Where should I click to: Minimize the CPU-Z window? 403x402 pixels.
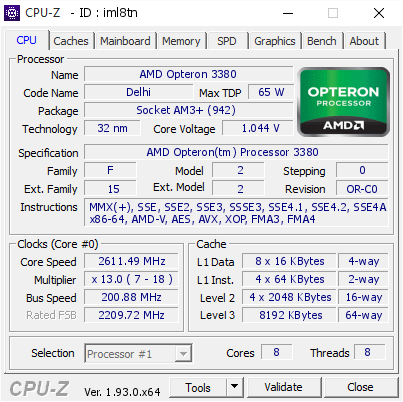click(288, 13)
